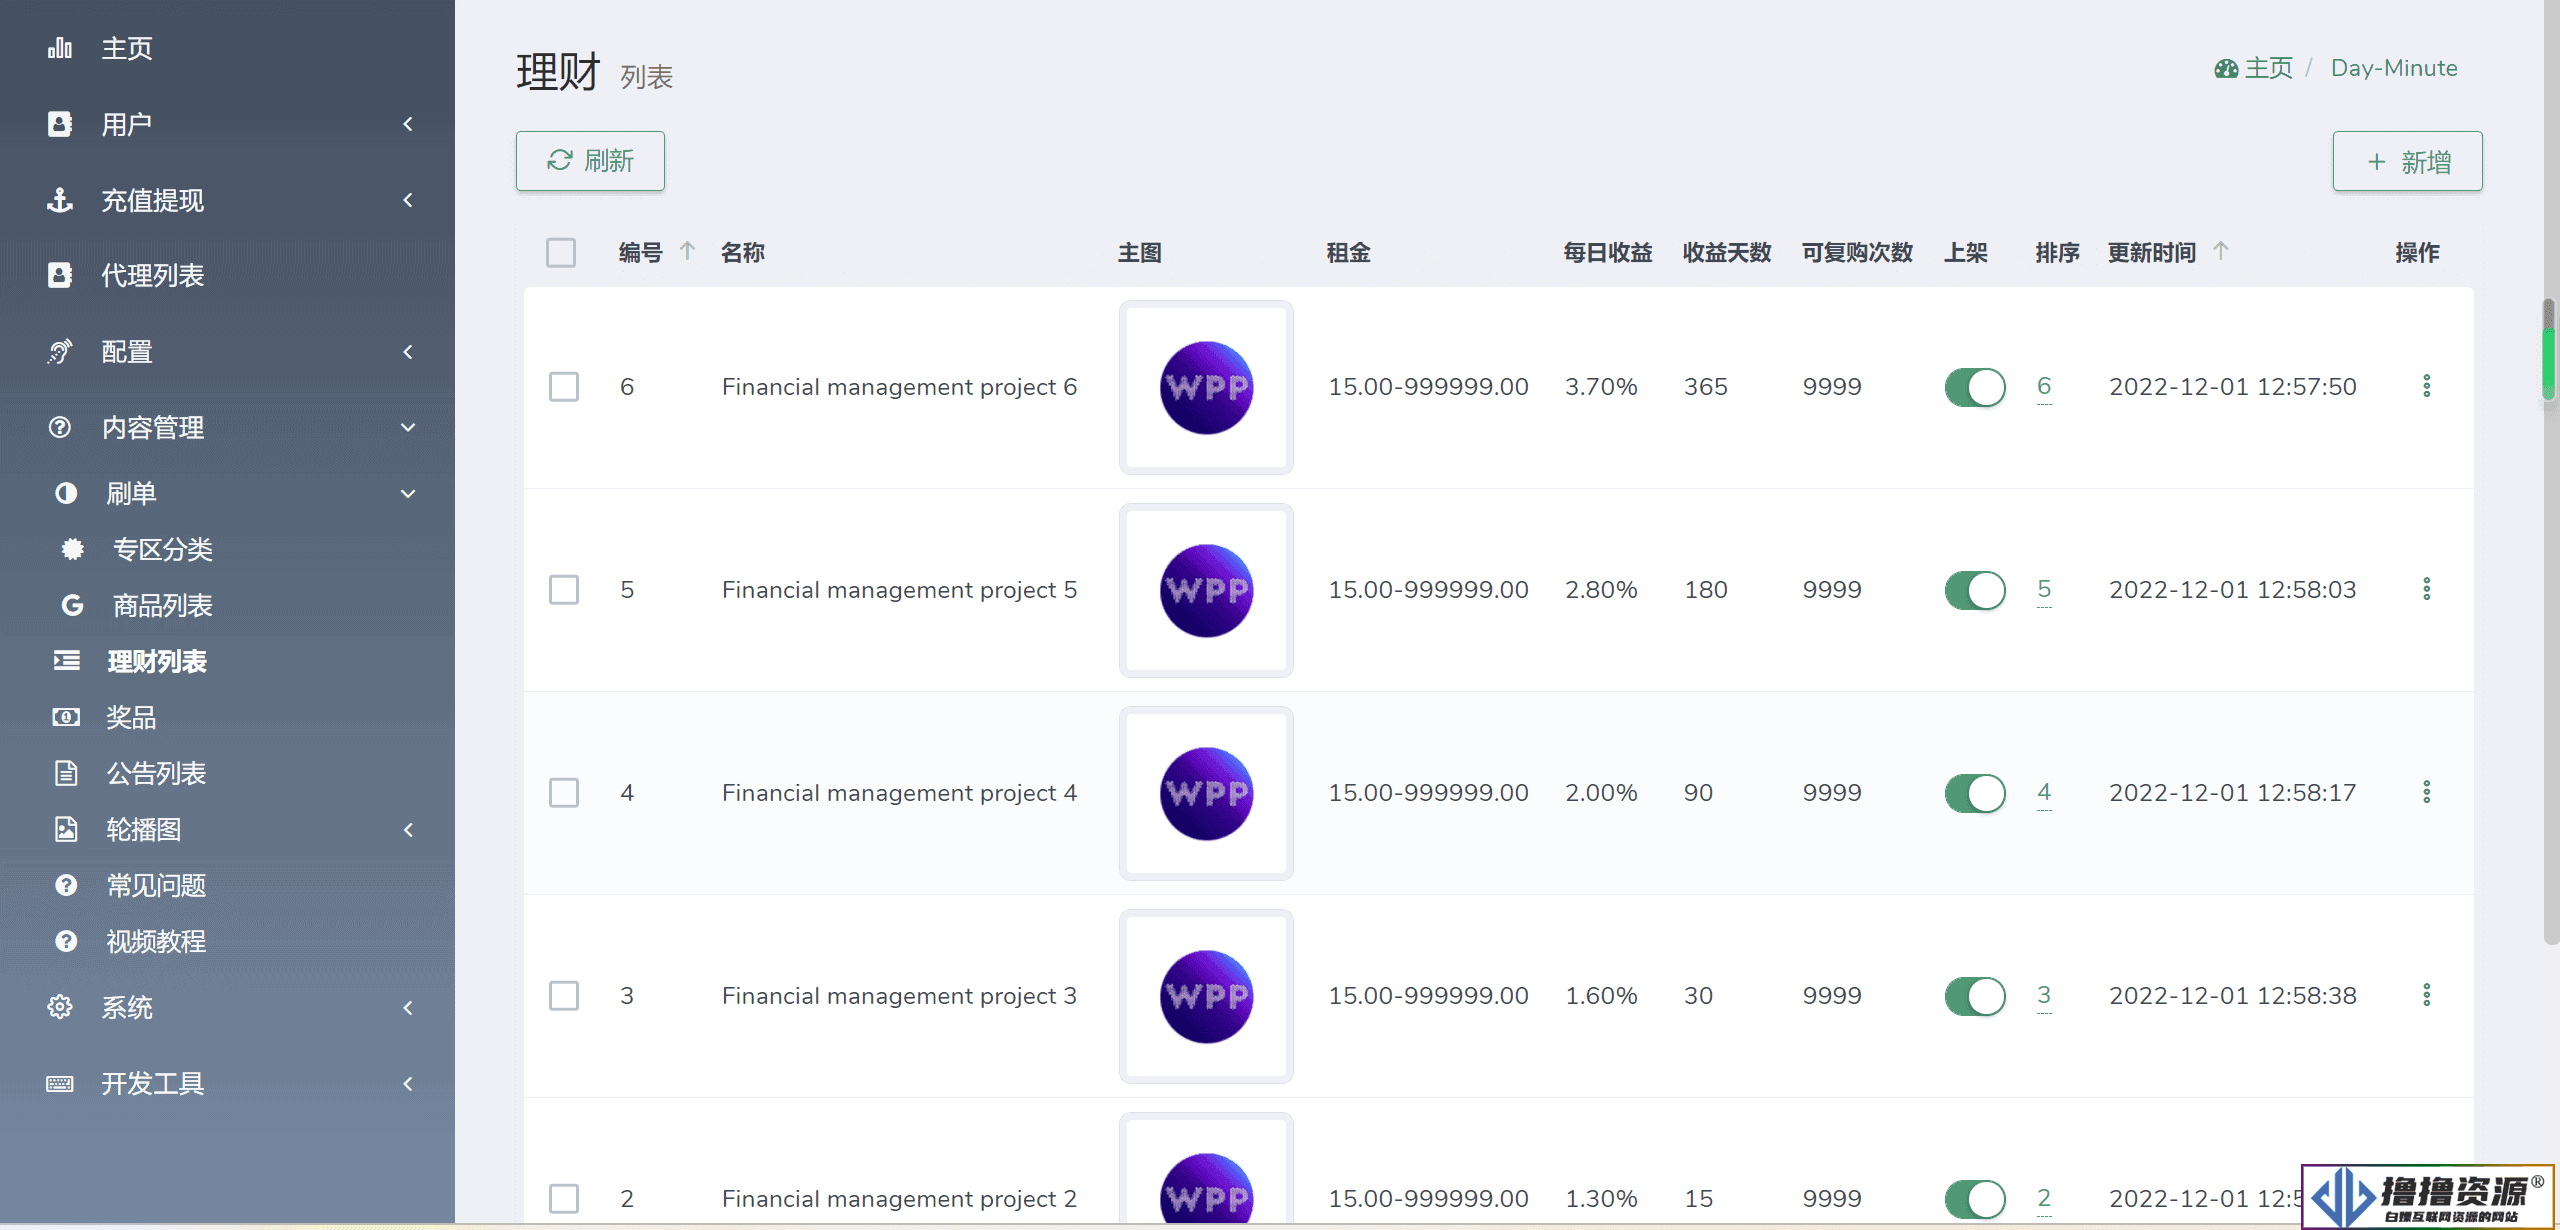
Task: Click the dashboard icon in the breadcrumb
Action: click(x=2226, y=68)
